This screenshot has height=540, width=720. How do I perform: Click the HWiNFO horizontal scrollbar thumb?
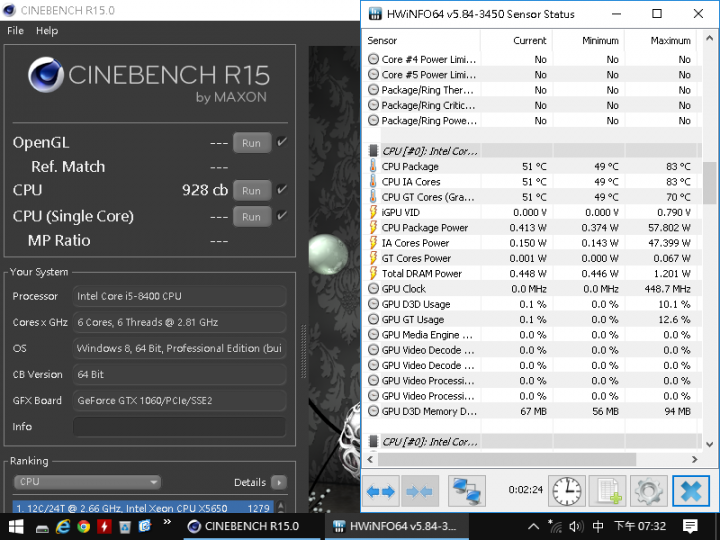pyautogui.click(x=506, y=459)
